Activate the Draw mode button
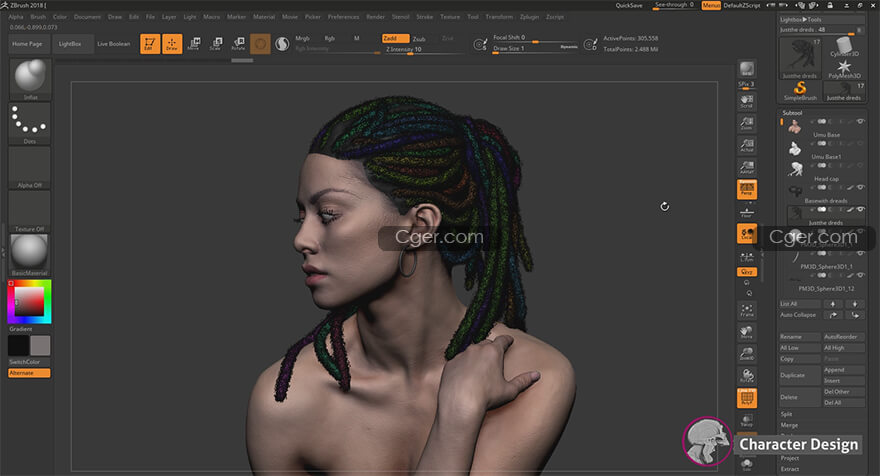 [172, 43]
